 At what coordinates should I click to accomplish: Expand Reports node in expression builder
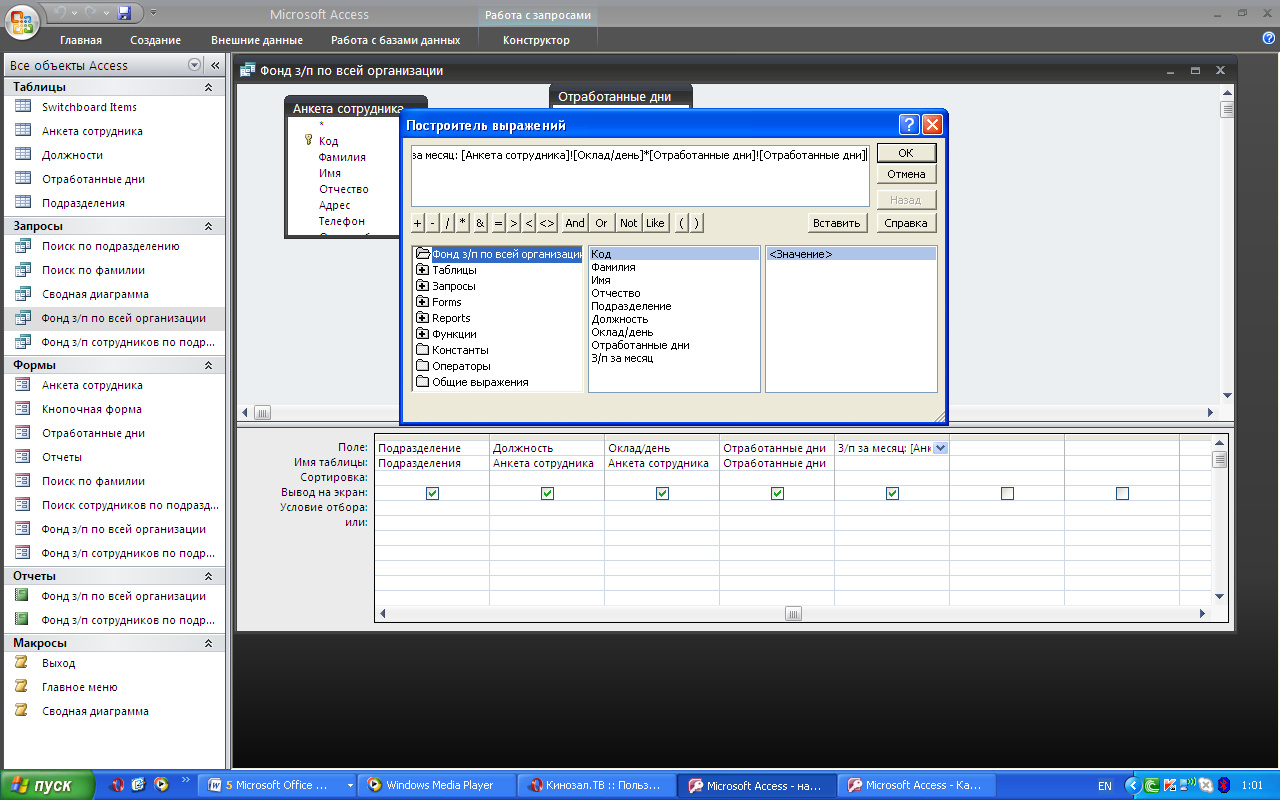(422, 318)
